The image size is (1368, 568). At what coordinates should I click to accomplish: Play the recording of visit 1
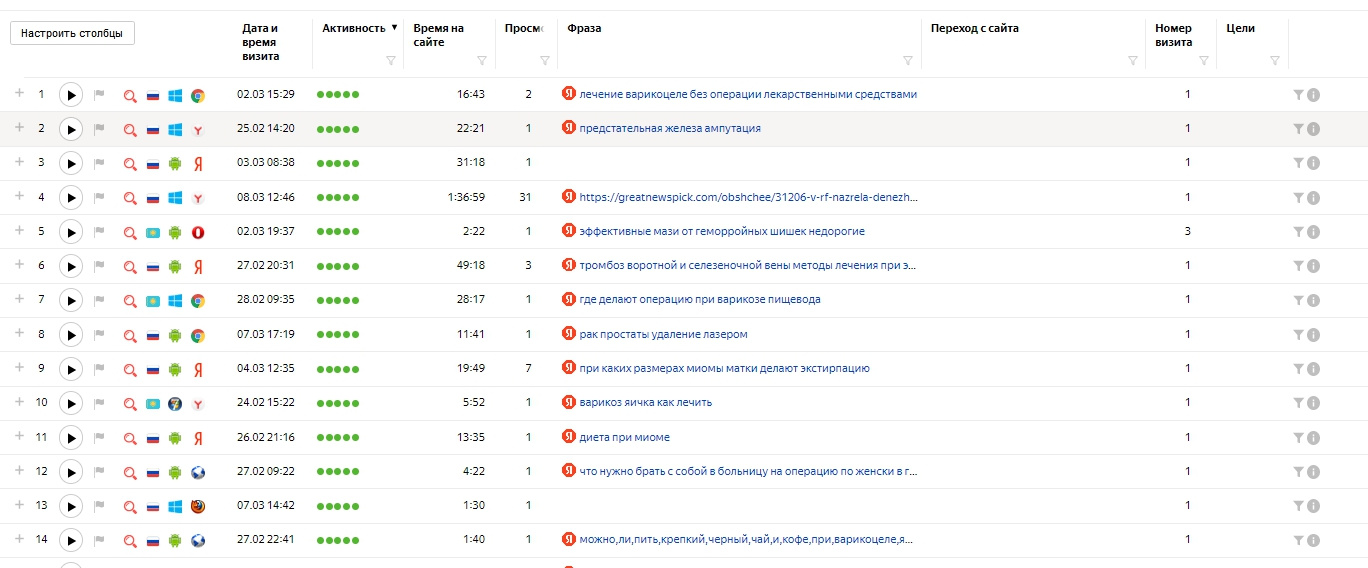click(70, 95)
